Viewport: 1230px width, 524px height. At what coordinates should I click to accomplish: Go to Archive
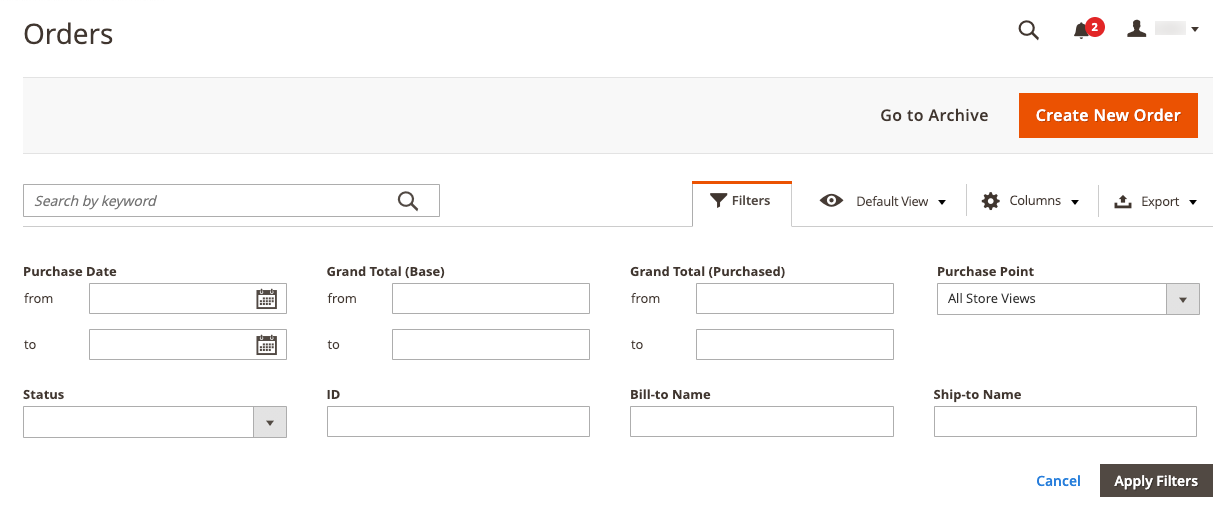tap(934, 115)
